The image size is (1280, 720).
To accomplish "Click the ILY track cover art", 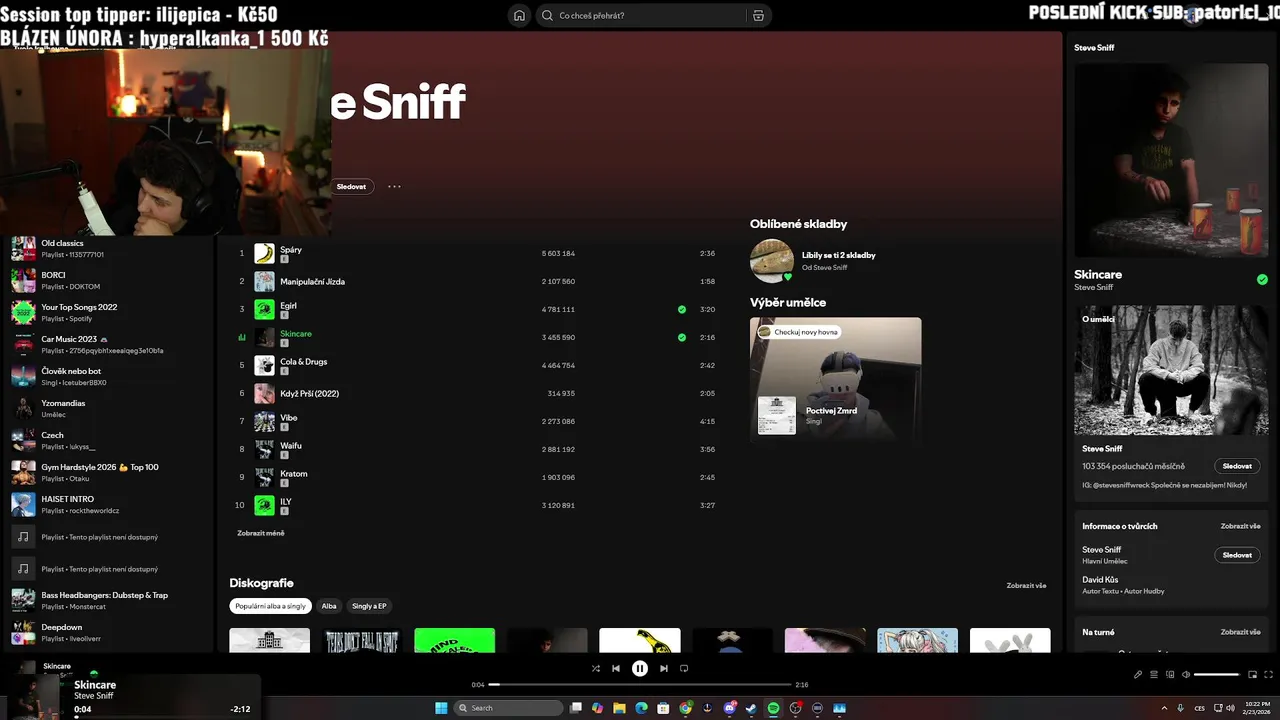I will pyautogui.click(x=264, y=505).
